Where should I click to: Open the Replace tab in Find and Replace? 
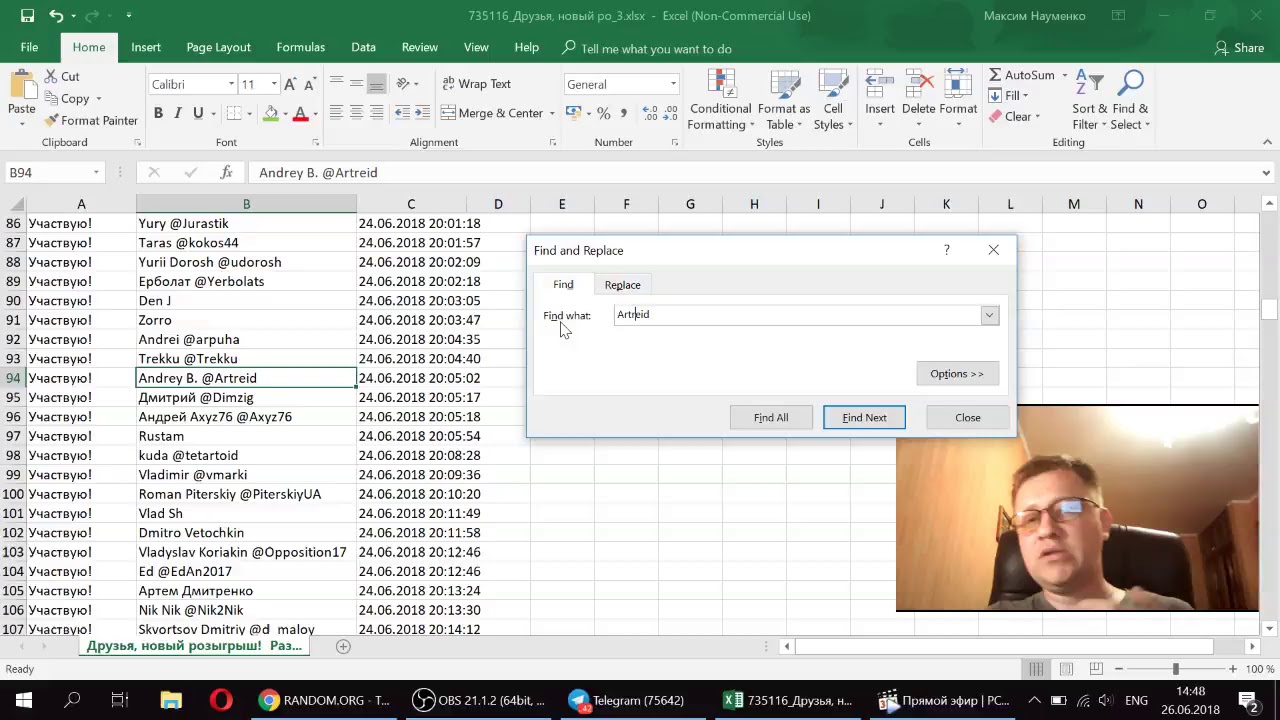point(622,285)
